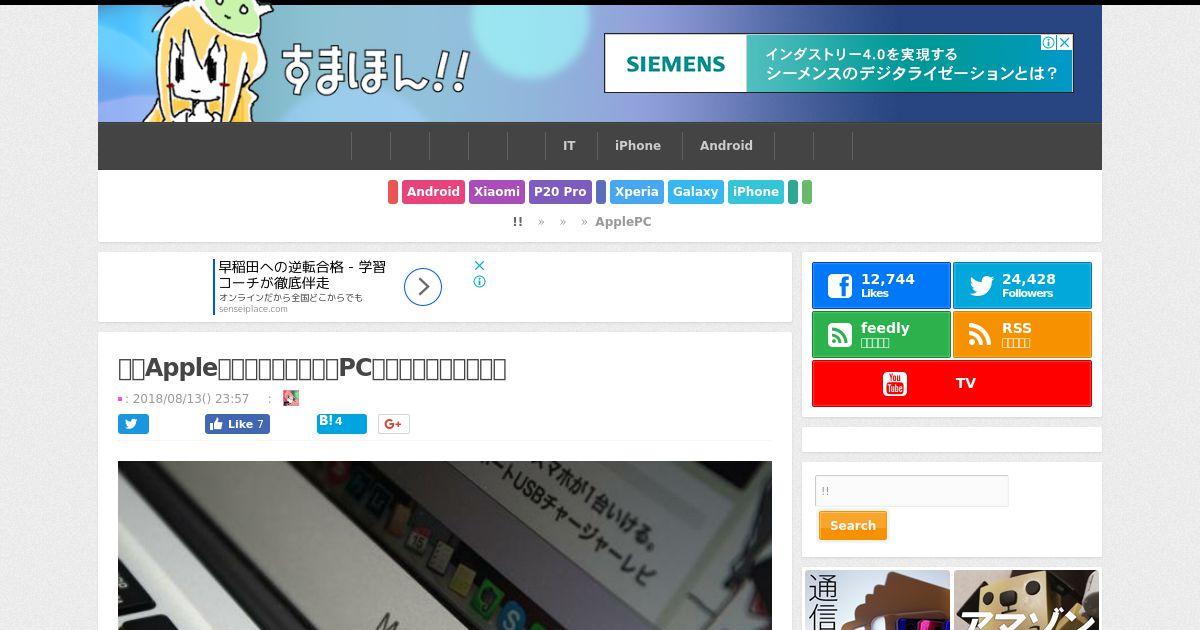Open the 早稲田への逆転合格 ad text
Screen dimensions: 1200x630
point(302,275)
